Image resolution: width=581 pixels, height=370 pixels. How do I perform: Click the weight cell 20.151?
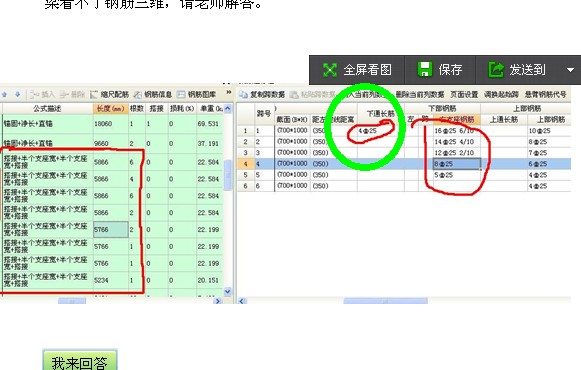point(209,280)
